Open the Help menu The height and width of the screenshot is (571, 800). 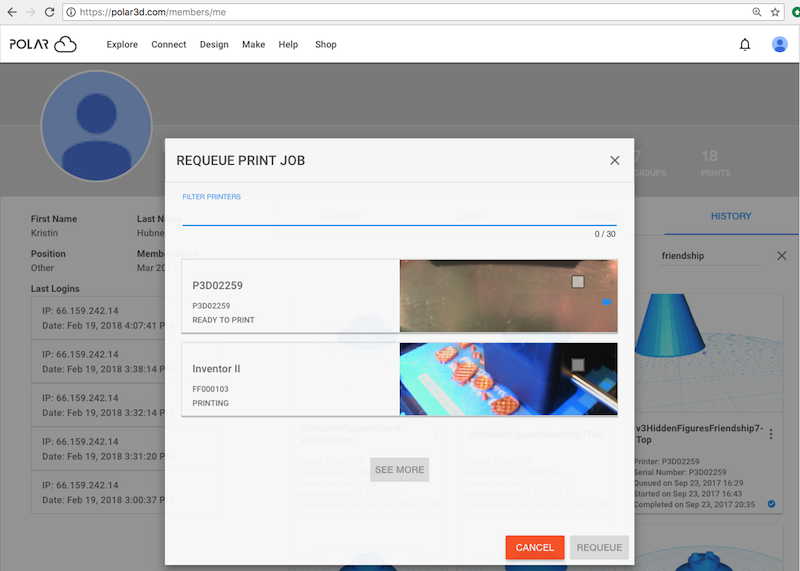[288, 44]
